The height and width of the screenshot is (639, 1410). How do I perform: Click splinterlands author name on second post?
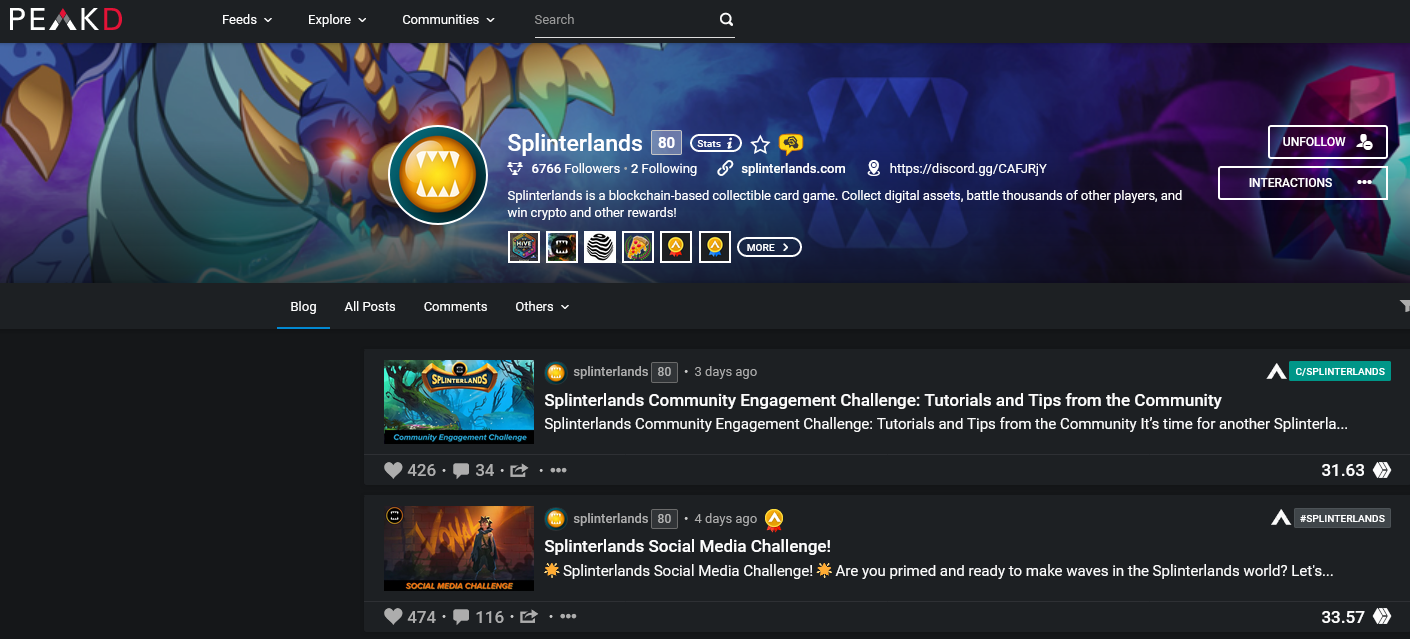pyautogui.click(x=610, y=519)
